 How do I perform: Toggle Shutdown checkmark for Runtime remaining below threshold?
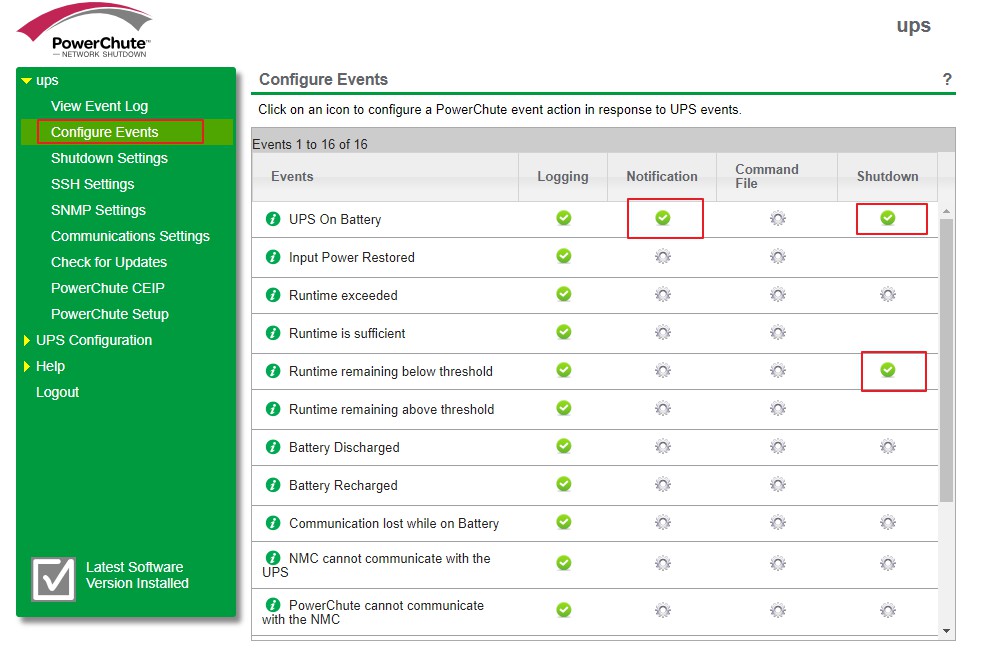(887, 370)
